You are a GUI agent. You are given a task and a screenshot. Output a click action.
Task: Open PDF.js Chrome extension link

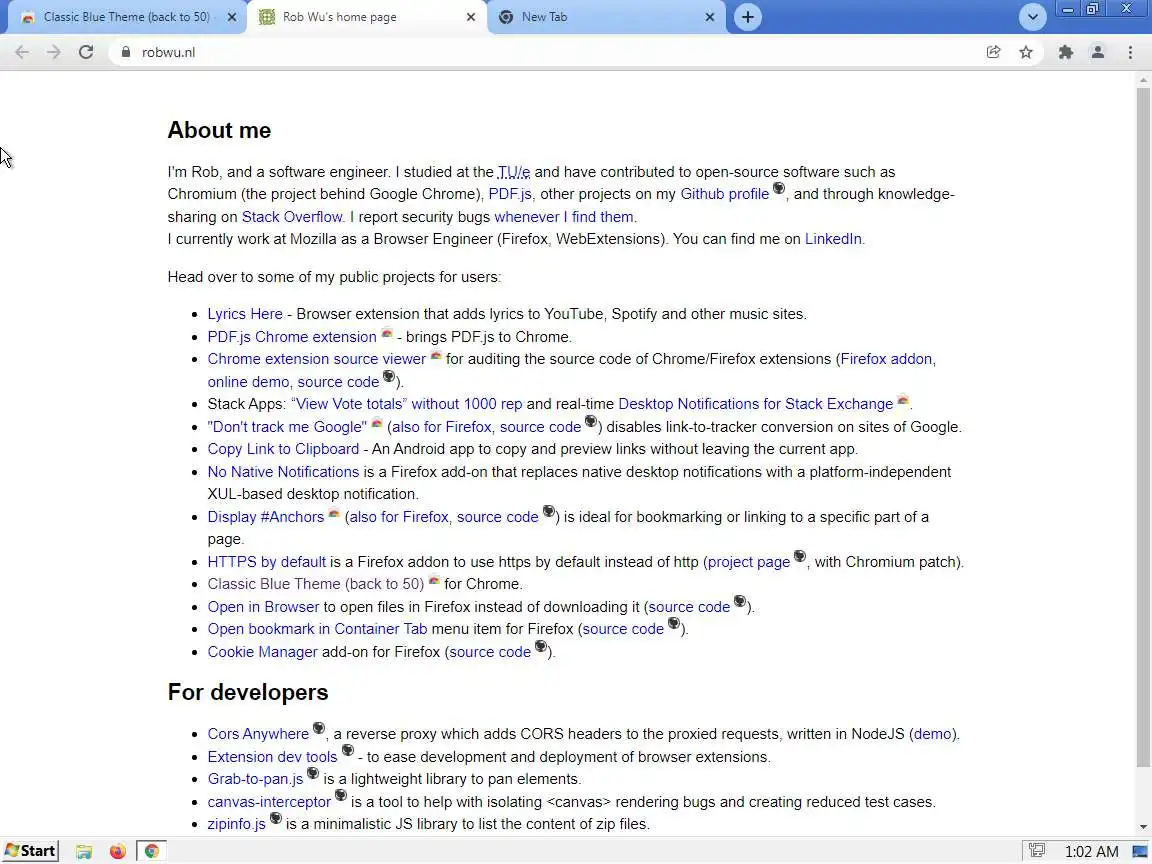[292, 336]
